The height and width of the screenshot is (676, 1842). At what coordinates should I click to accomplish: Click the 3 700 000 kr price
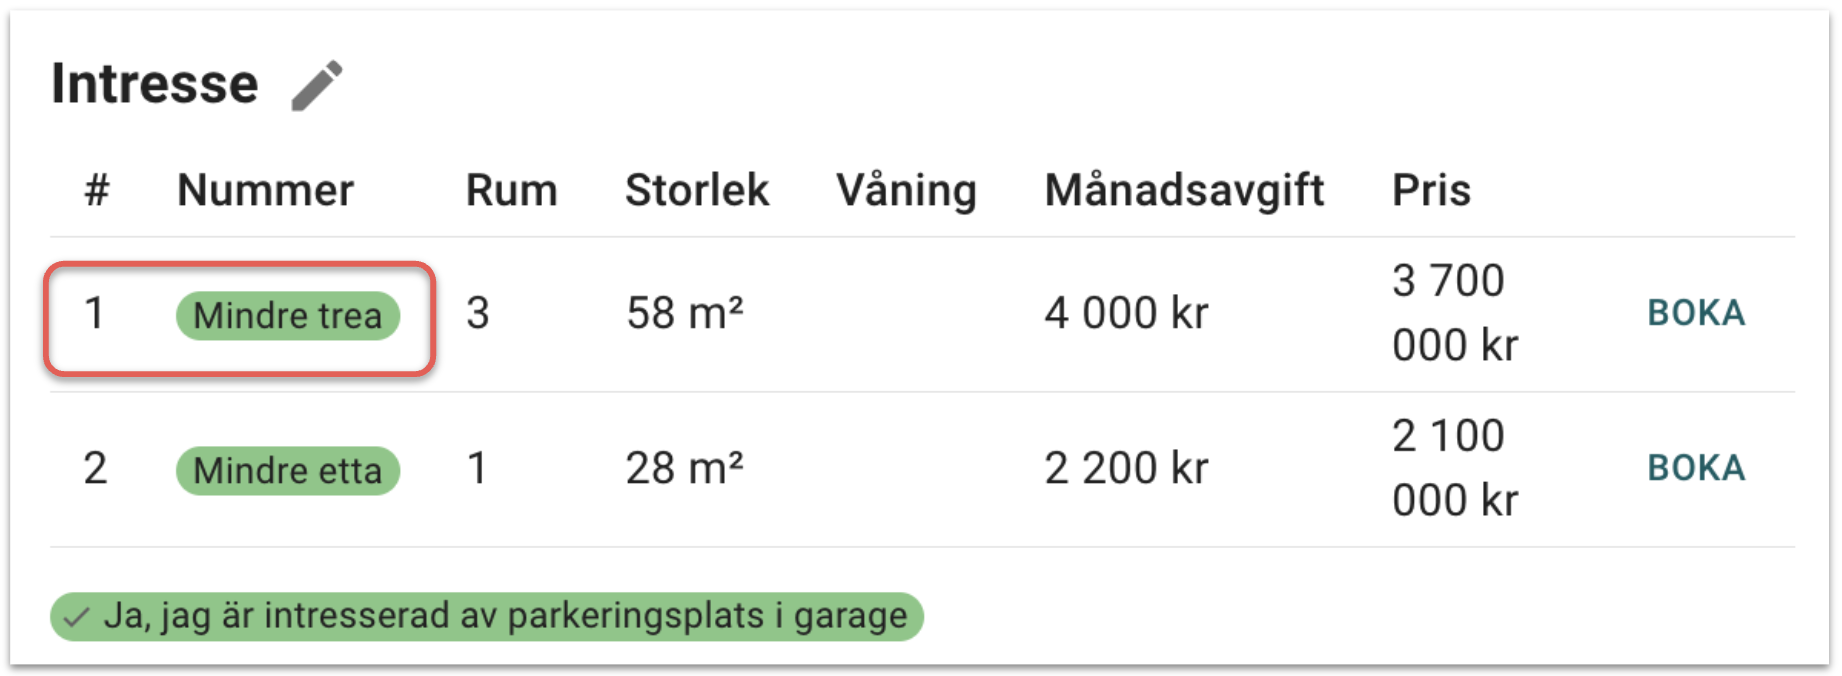coord(1454,313)
